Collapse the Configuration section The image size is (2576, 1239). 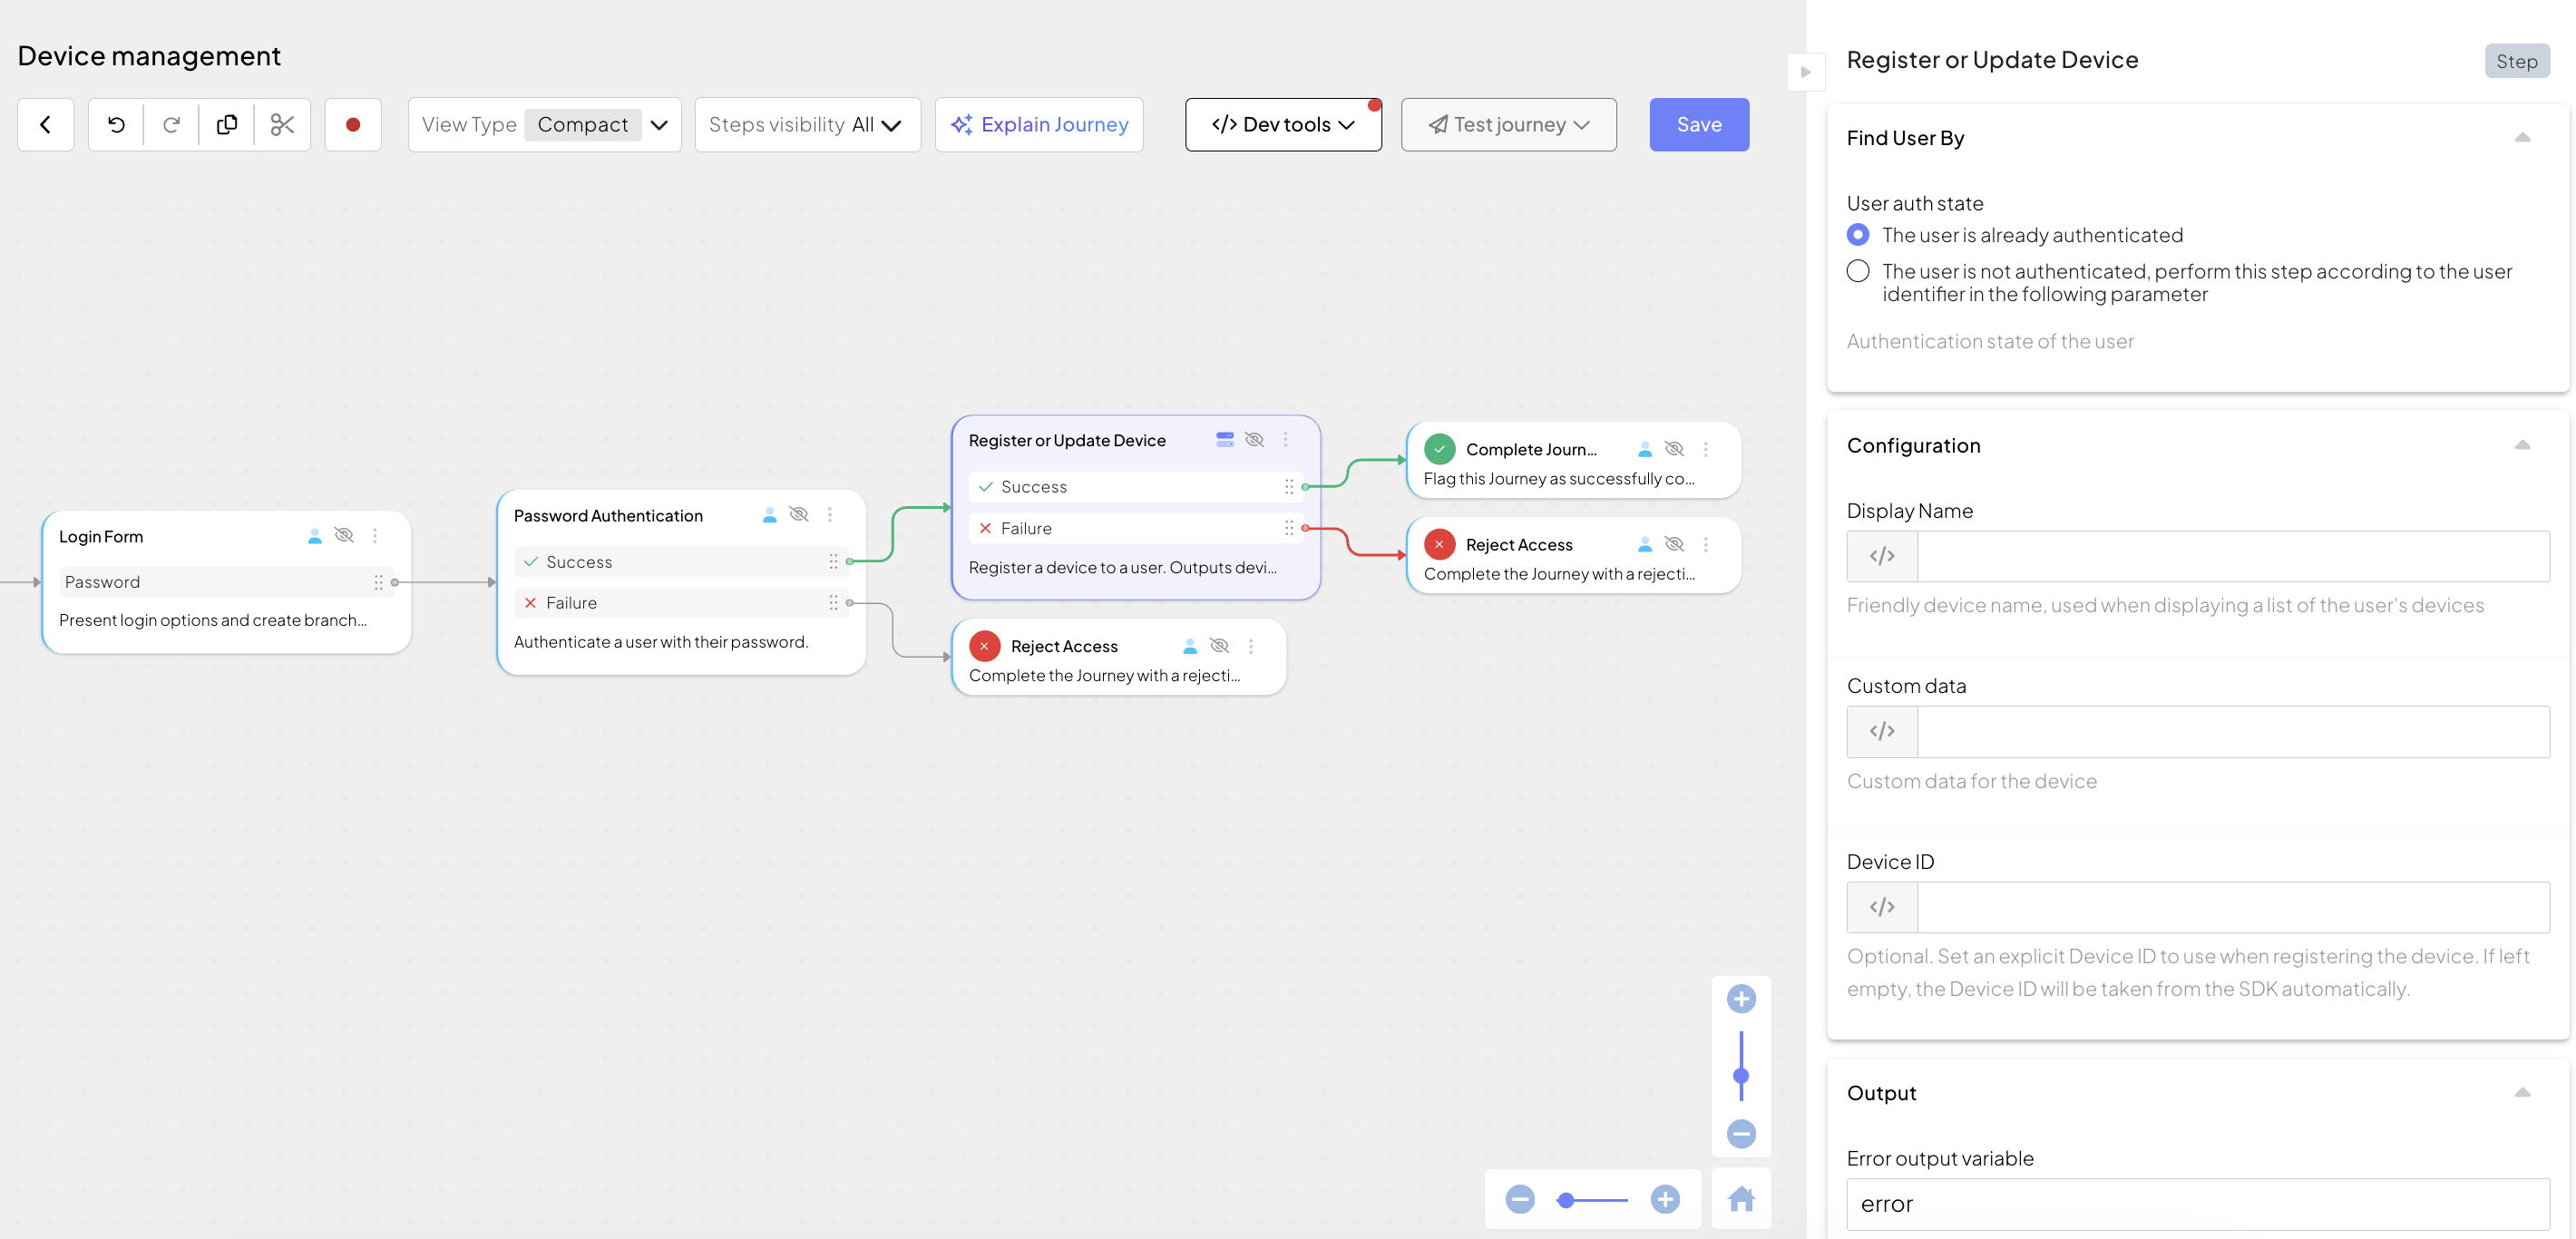point(2522,445)
